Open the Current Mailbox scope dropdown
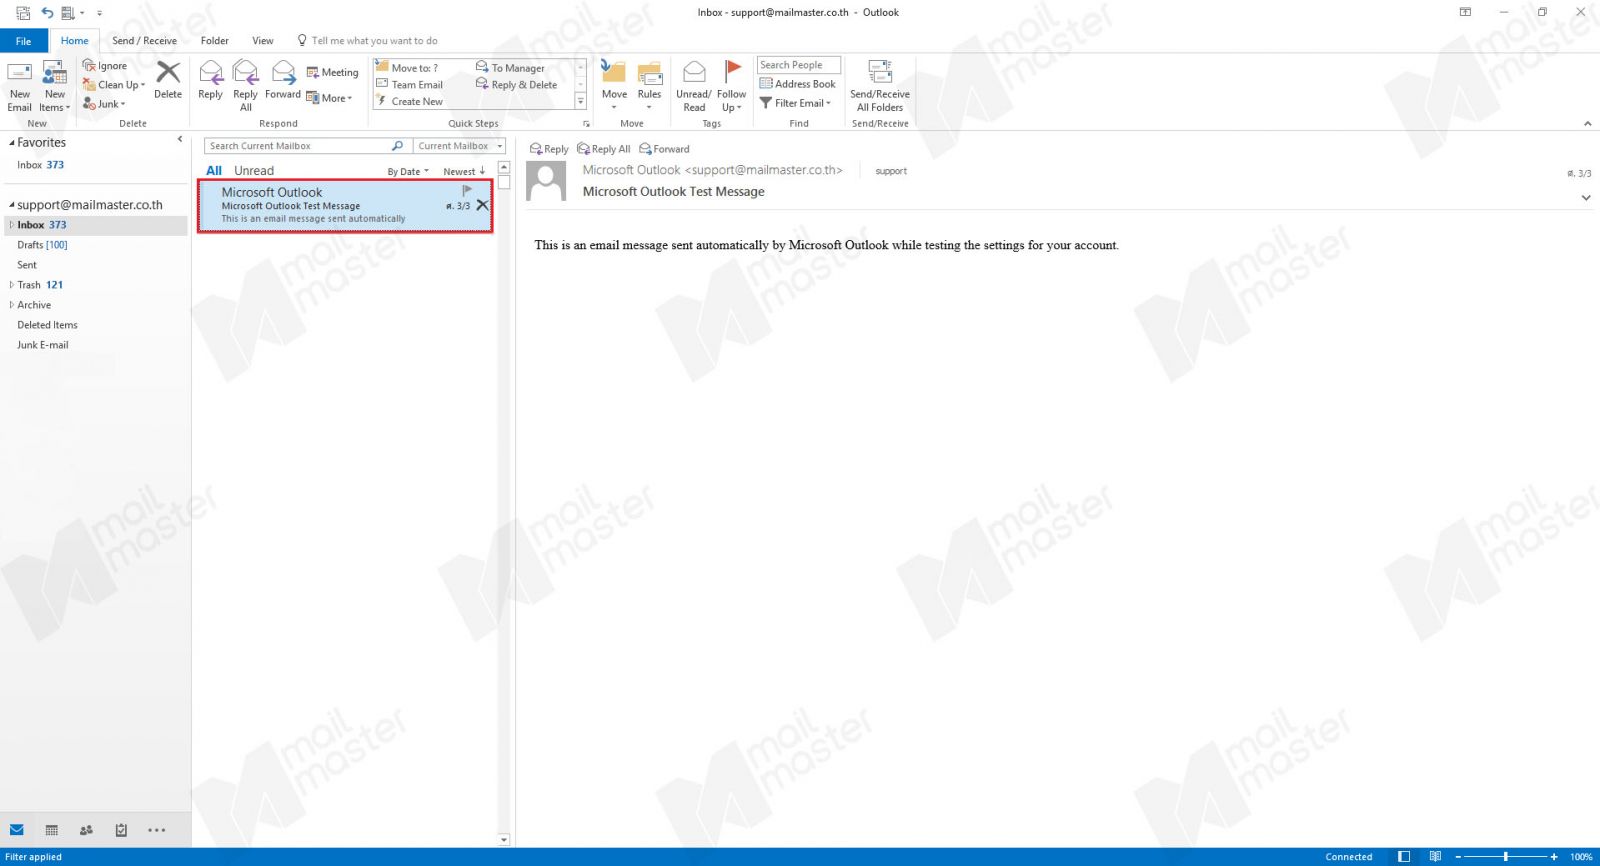Viewport: 1600px width, 866px height. click(460, 146)
